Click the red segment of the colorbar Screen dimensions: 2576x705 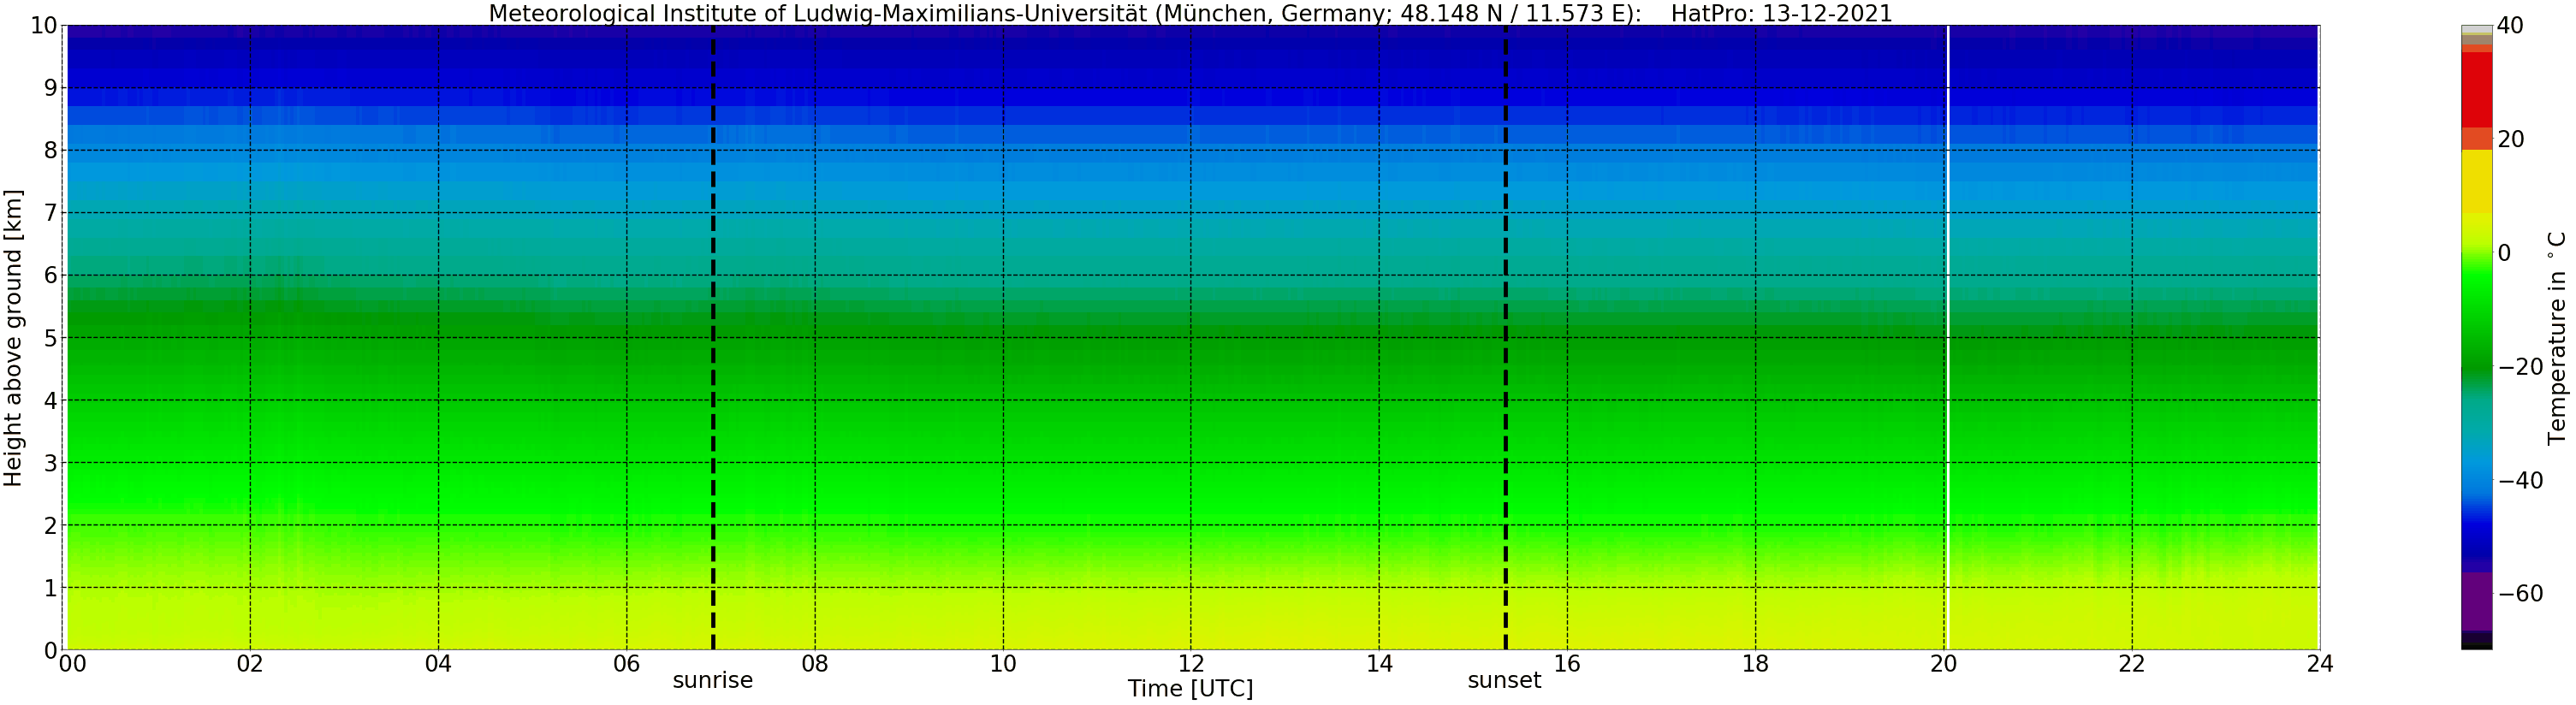point(2476,90)
